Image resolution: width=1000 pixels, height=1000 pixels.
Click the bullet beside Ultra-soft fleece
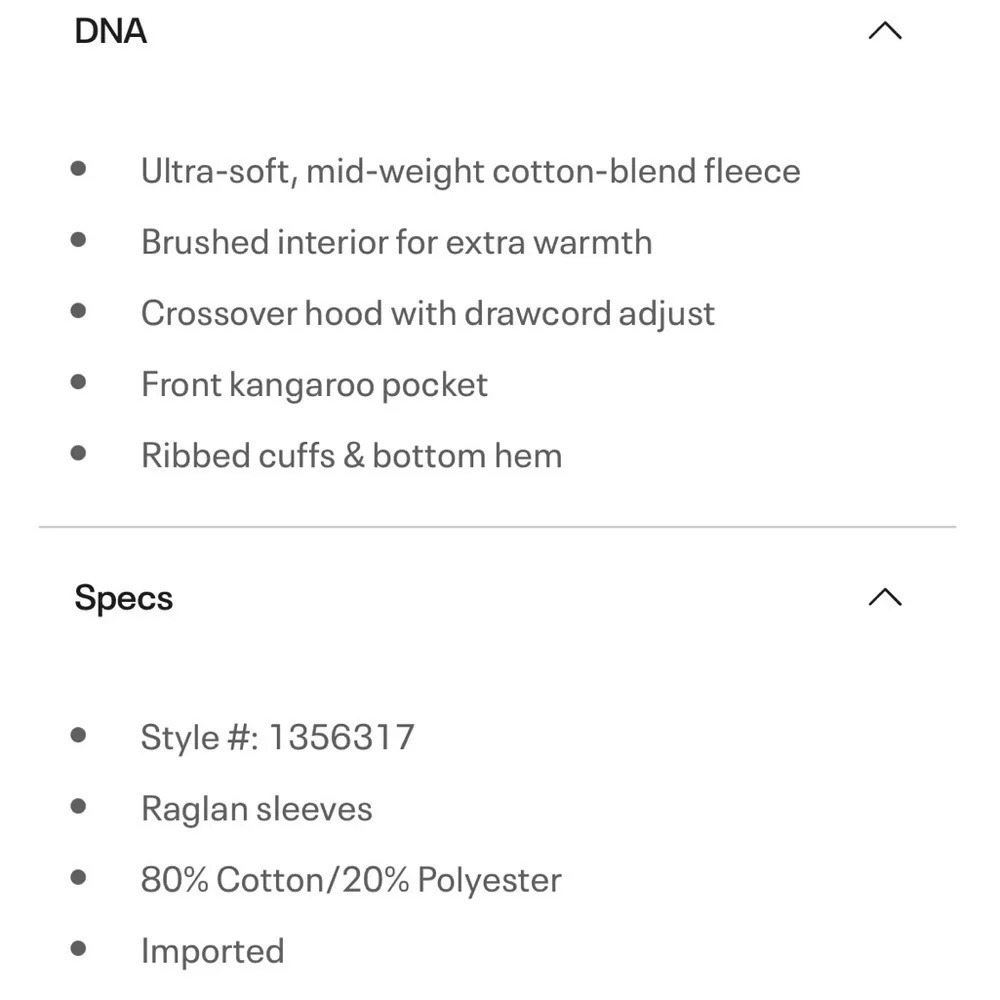tap(78, 169)
